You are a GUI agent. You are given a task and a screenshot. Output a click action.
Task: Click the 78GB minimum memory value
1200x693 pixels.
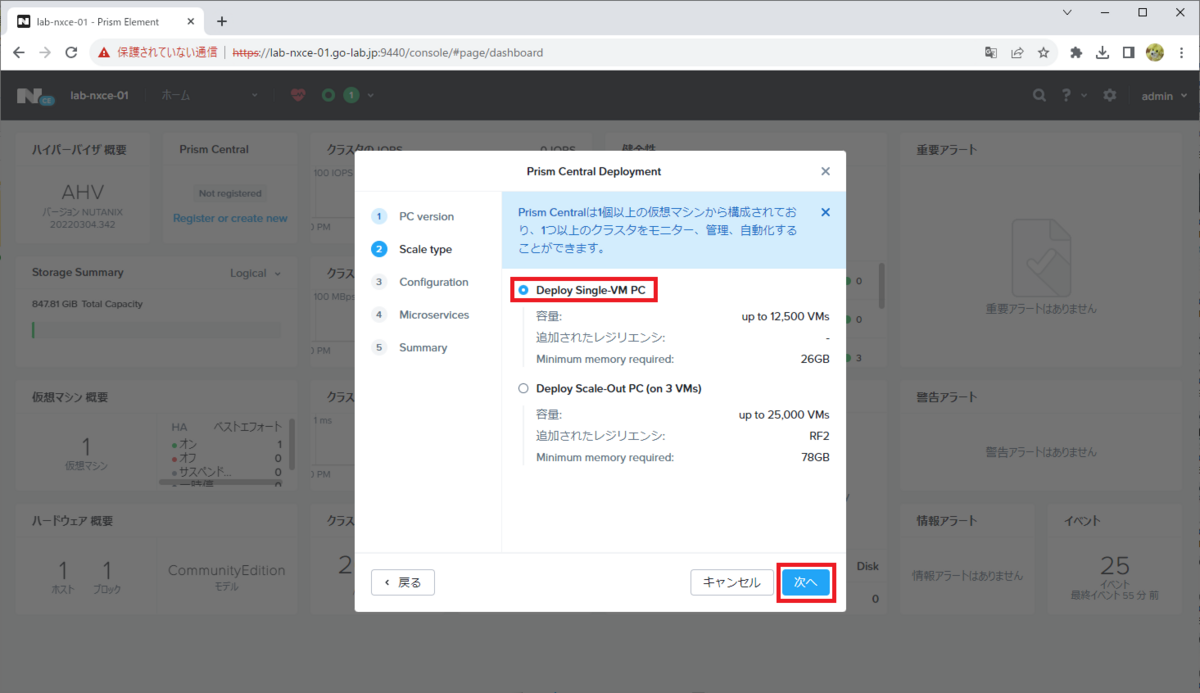[815, 457]
